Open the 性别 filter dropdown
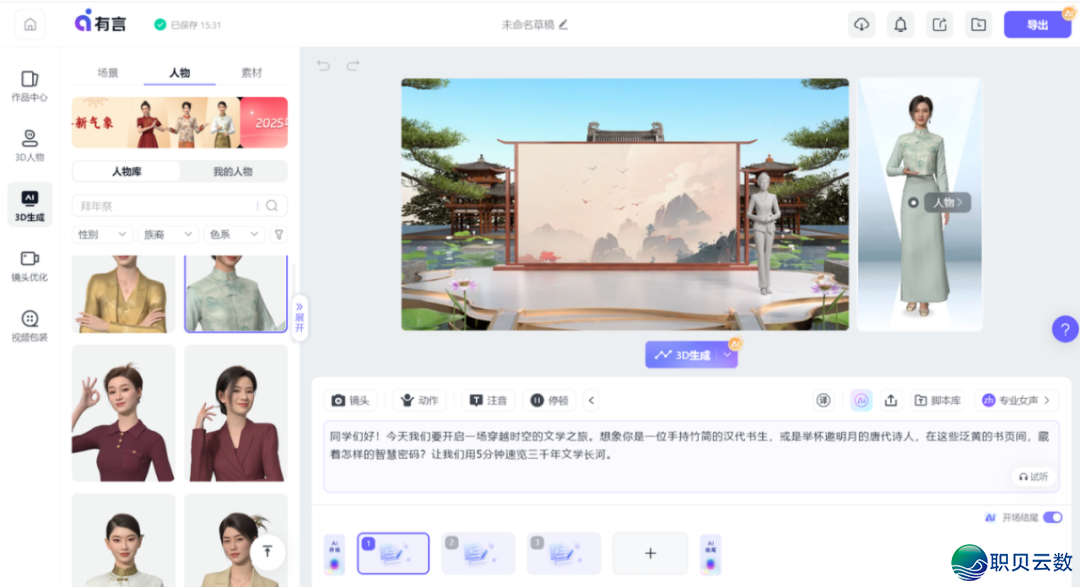Image resolution: width=1080 pixels, height=587 pixels. click(x=101, y=233)
